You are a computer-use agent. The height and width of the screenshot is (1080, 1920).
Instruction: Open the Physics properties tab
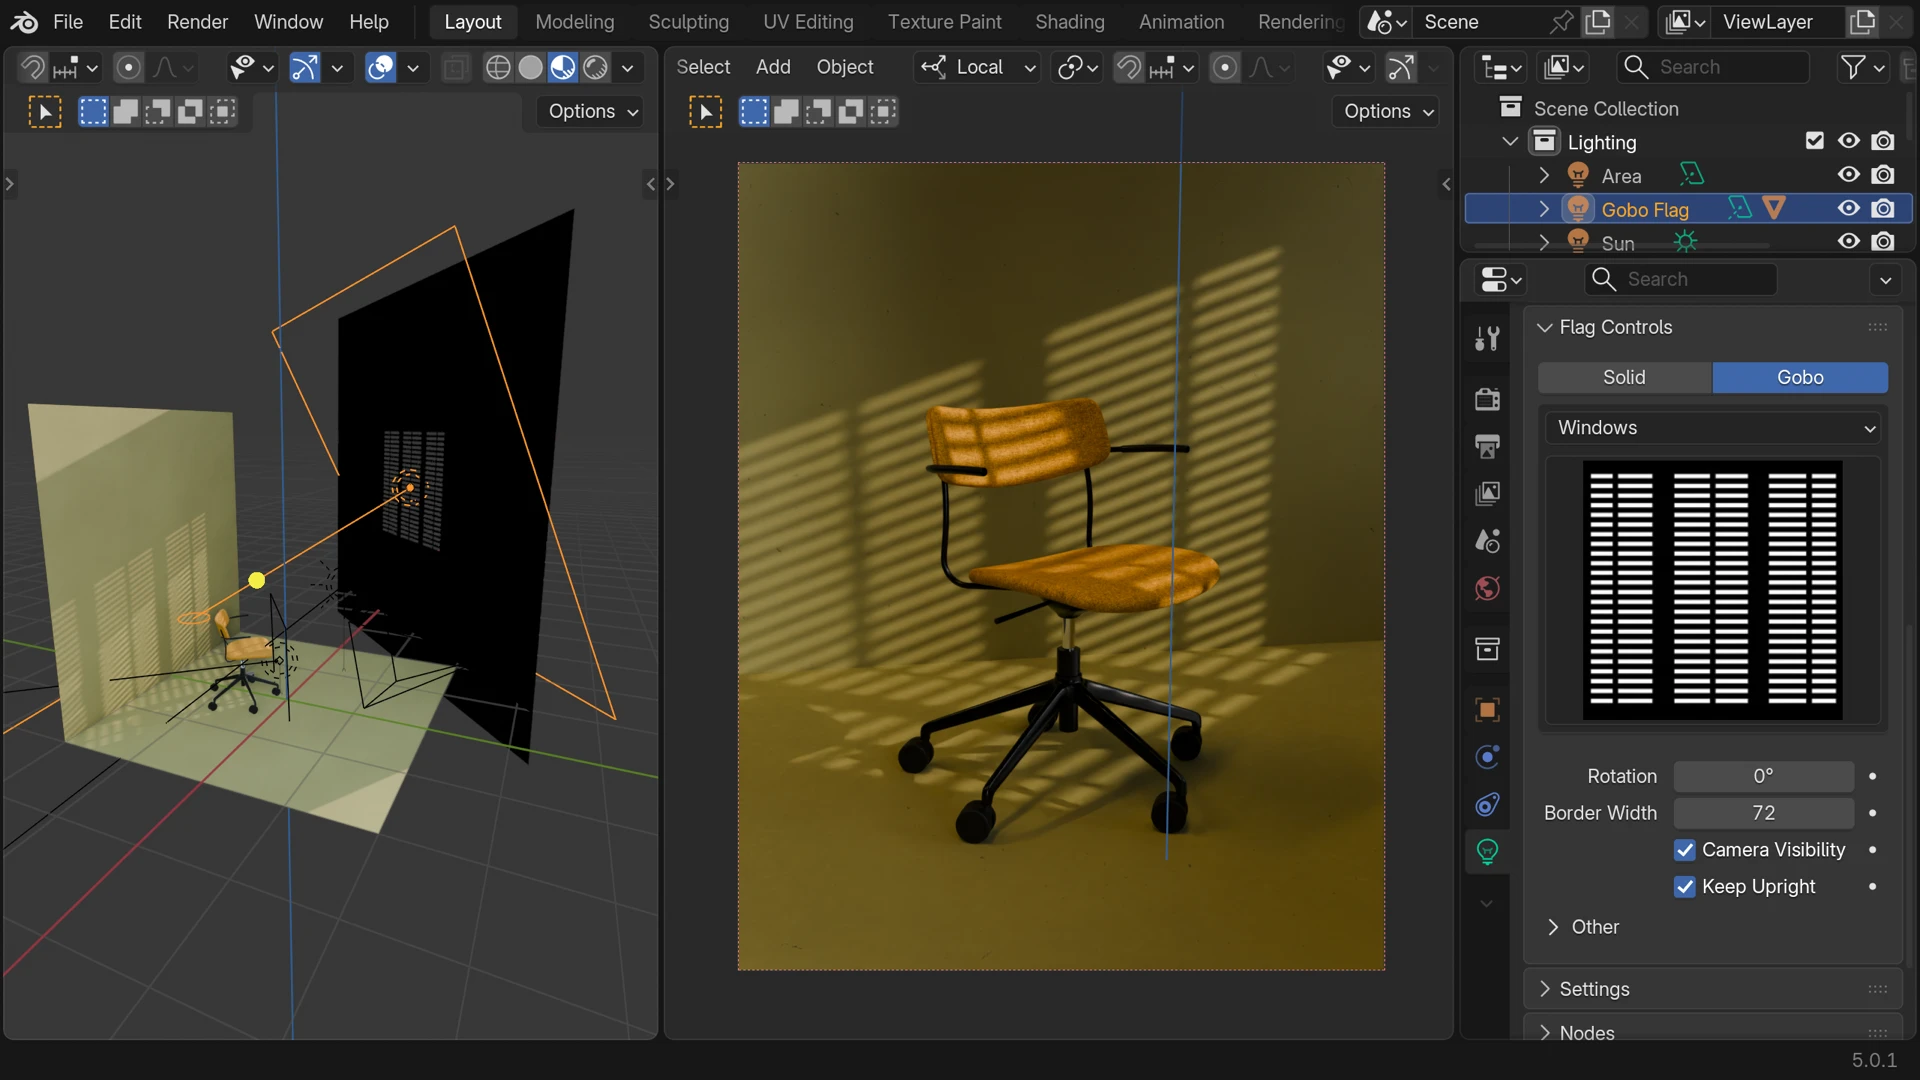[x=1487, y=757]
